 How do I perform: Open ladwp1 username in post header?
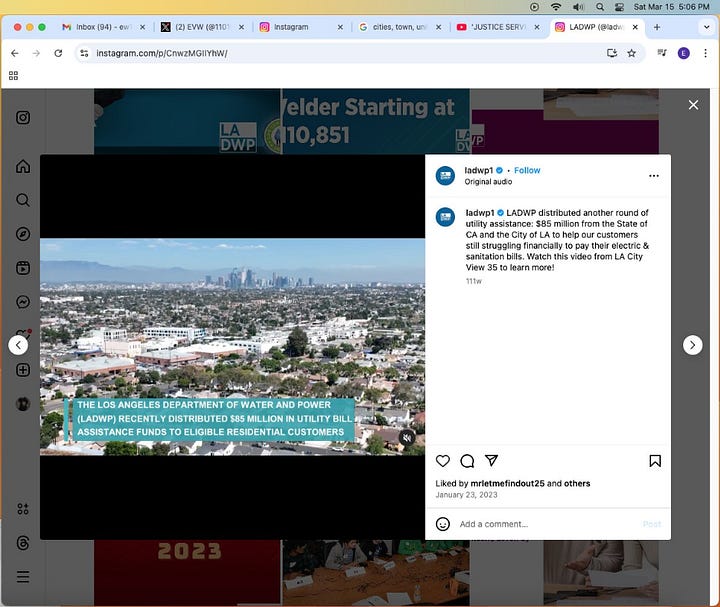(x=479, y=170)
